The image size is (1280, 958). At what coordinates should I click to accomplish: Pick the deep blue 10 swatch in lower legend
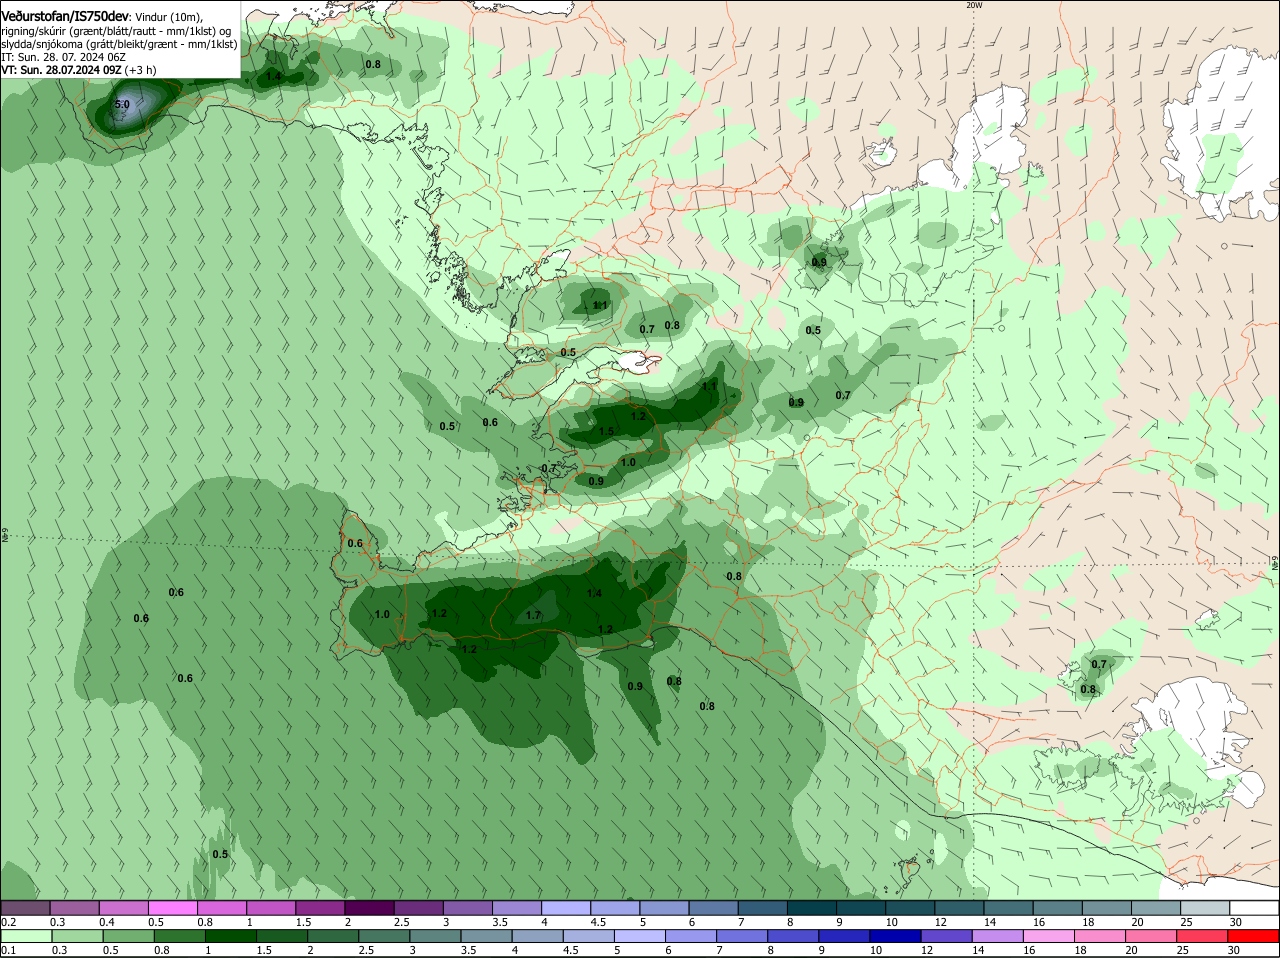(896, 936)
